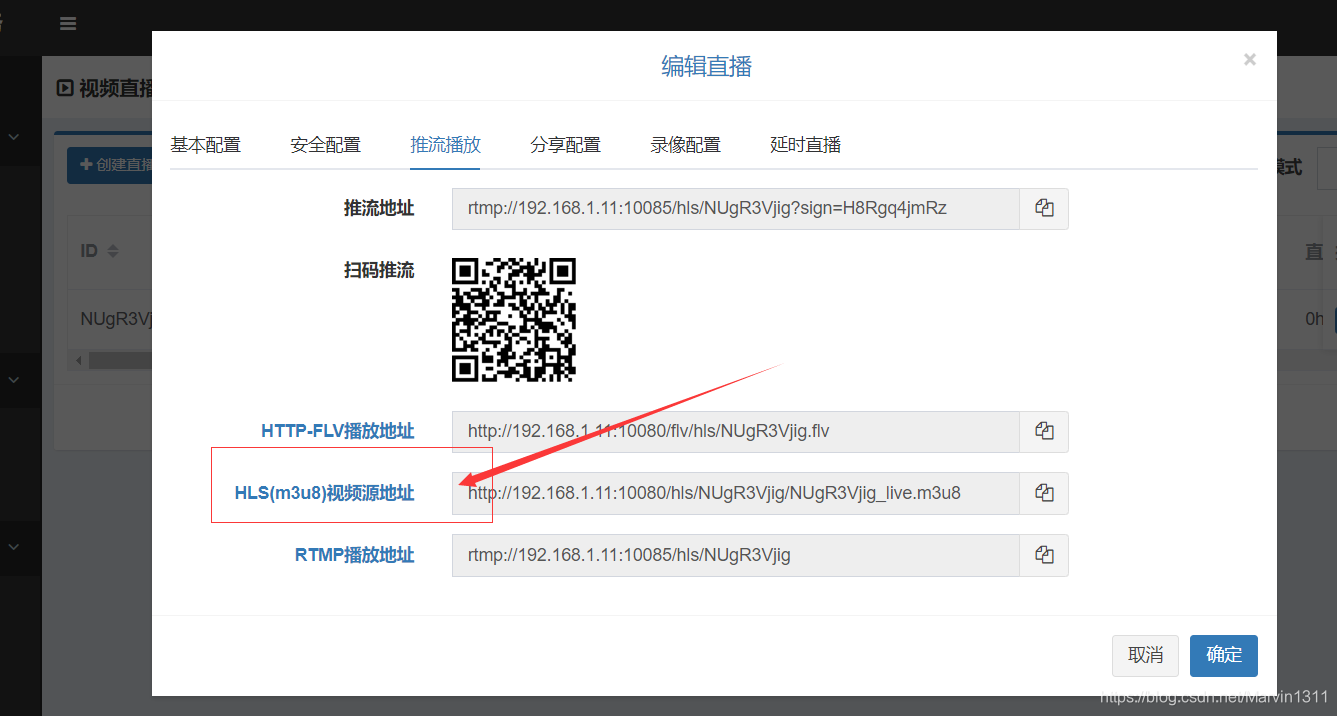Copy the HLS(m3u8)视频源地址 URL
Viewport: 1337px width, 716px height.
coord(1044,493)
